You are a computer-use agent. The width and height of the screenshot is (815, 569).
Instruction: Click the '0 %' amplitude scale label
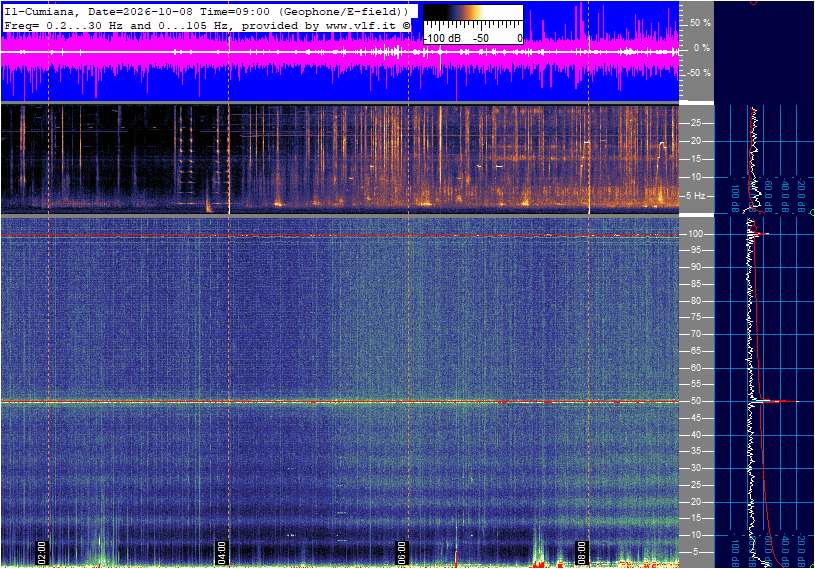[702, 48]
